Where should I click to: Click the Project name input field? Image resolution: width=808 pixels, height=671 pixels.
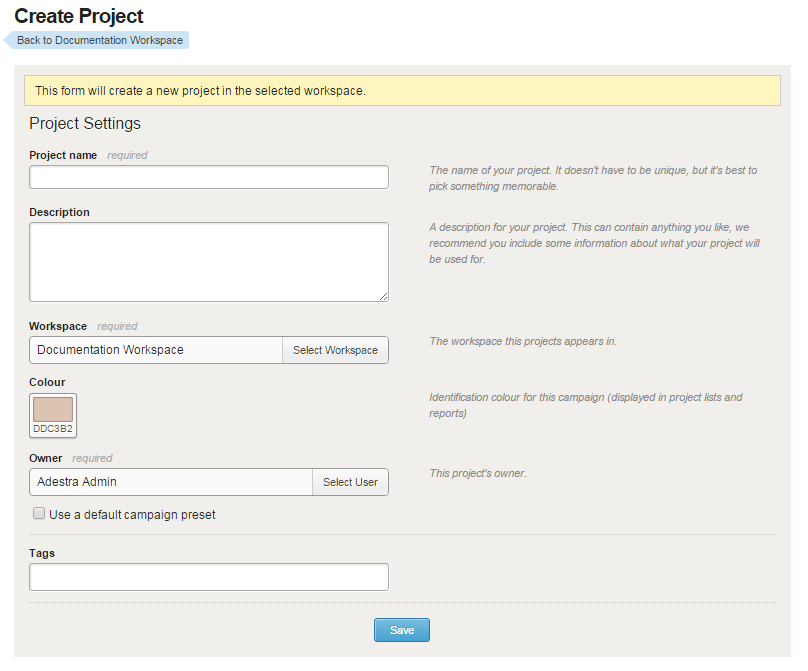click(x=209, y=177)
